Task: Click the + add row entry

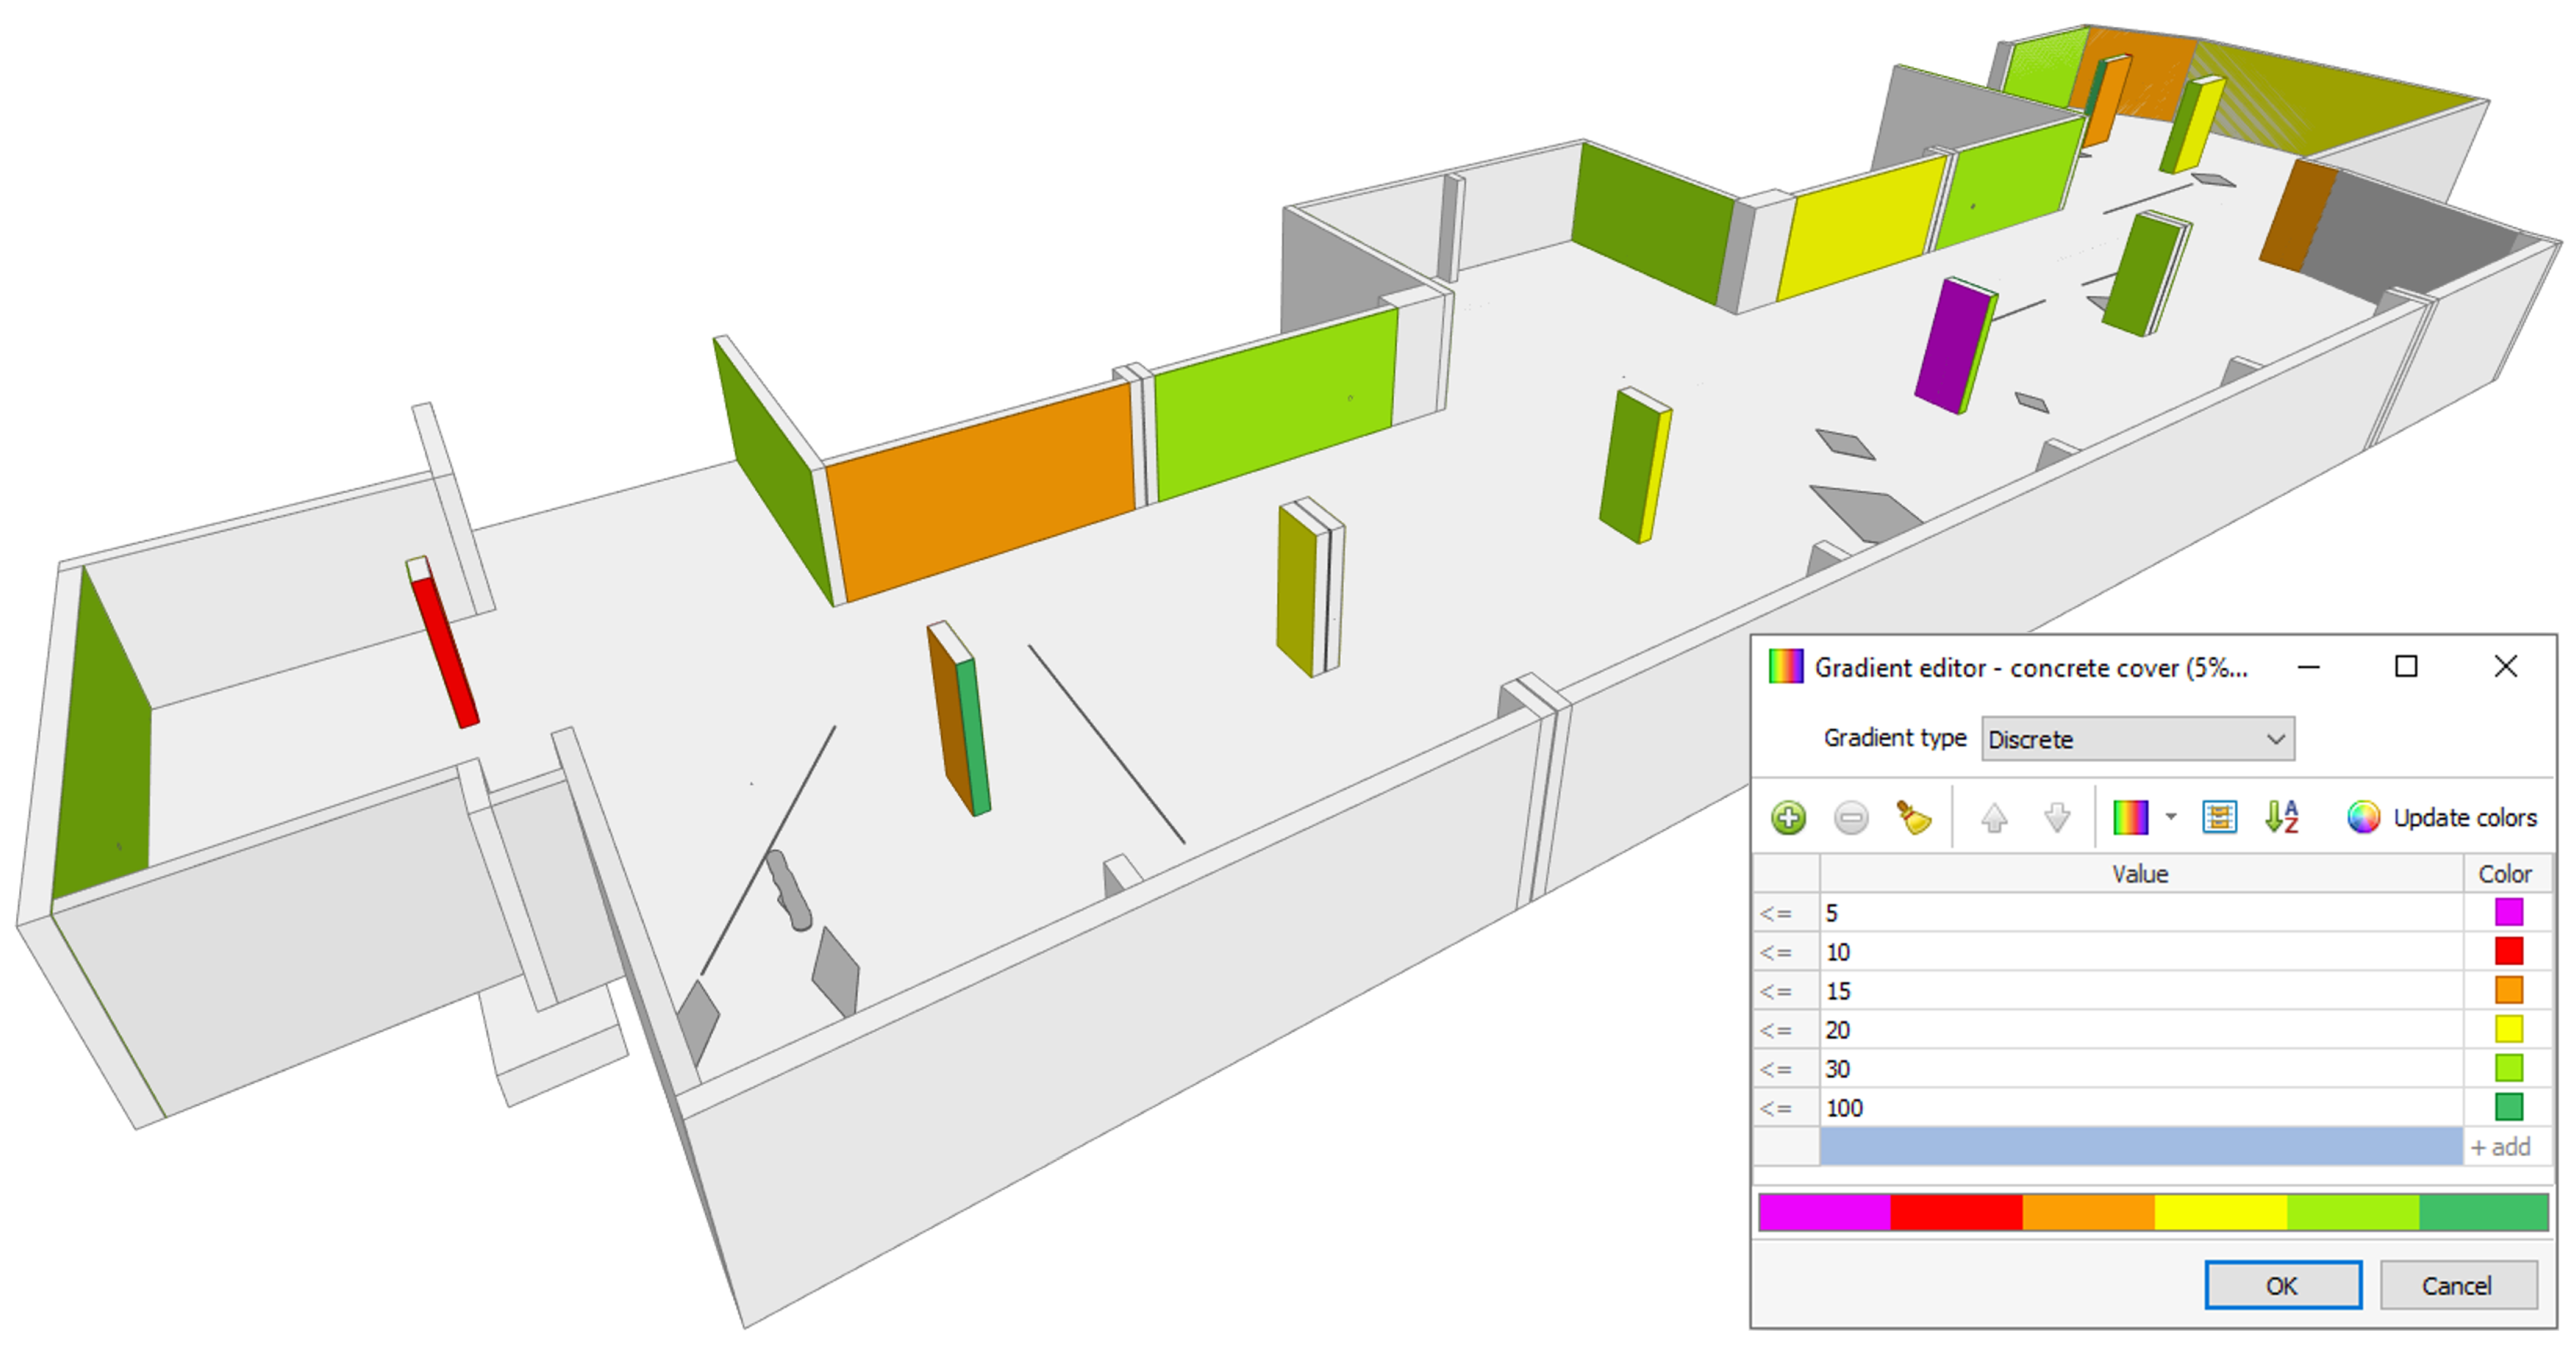Action: [x=2500, y=1147]
